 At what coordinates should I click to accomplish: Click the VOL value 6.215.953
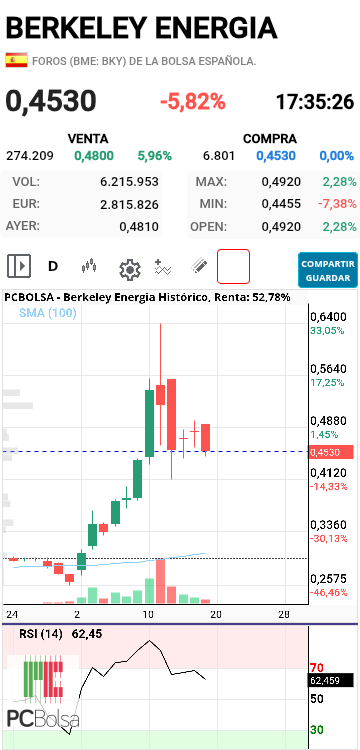(x=129, y=182)
